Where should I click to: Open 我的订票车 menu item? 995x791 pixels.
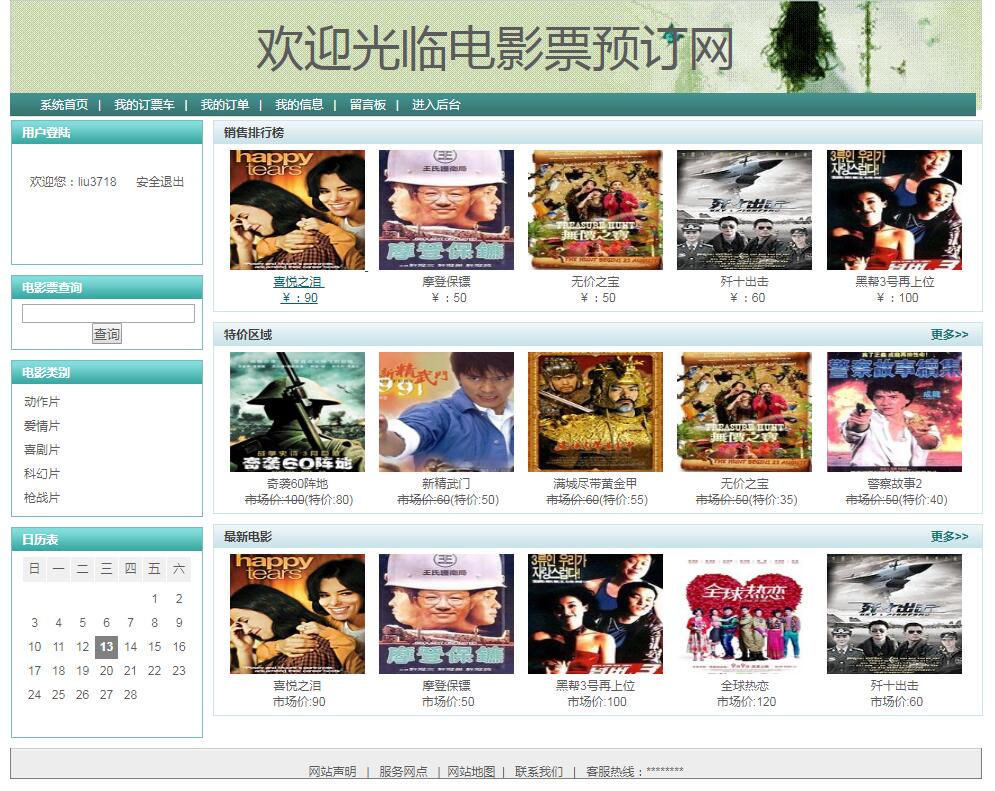(x=144, y=105)
